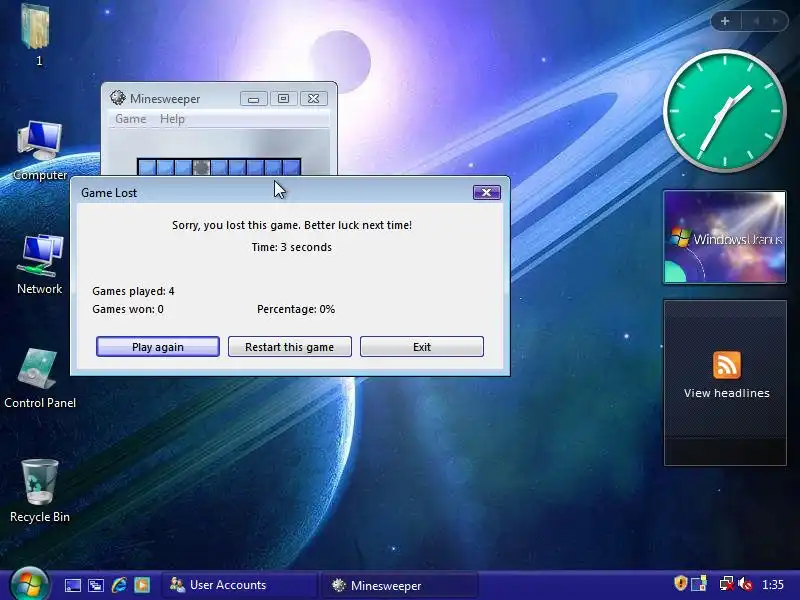Minimize the Minesweeper window
Image resolution: width=800 pixels, height=600 pixels.
[x=254, y=98]
